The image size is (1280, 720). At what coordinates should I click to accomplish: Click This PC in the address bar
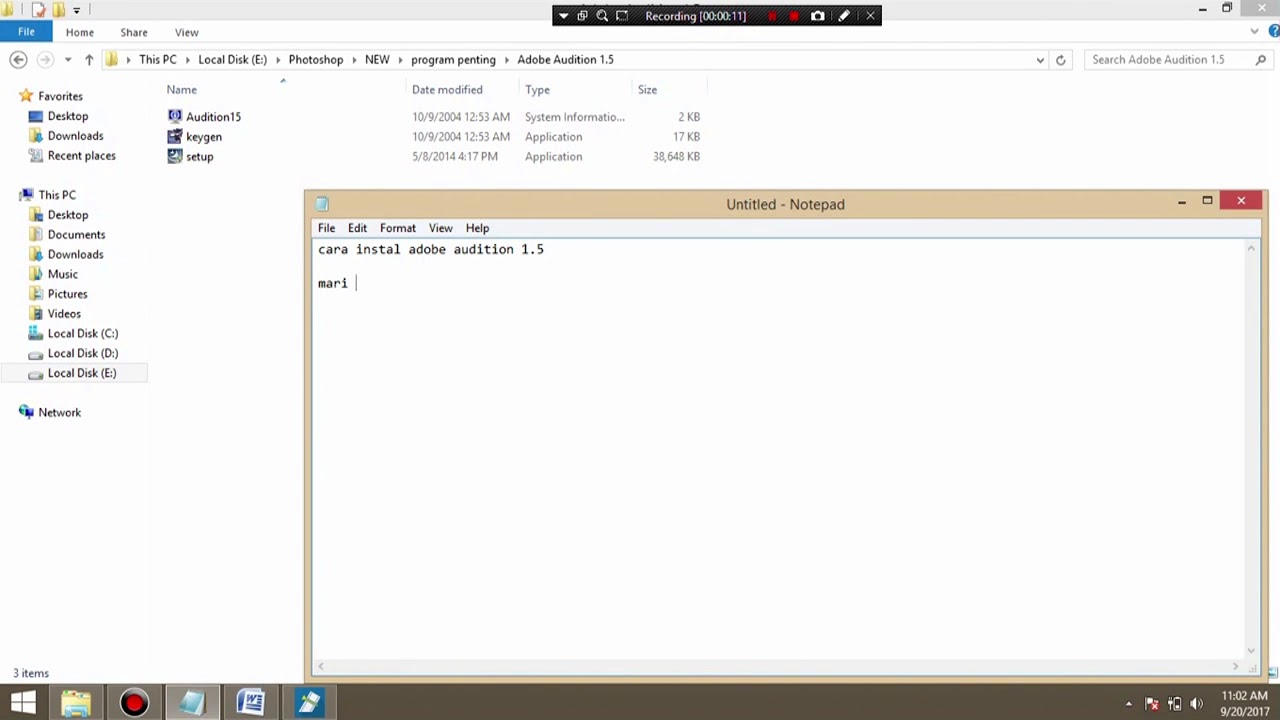coord(158,60)
